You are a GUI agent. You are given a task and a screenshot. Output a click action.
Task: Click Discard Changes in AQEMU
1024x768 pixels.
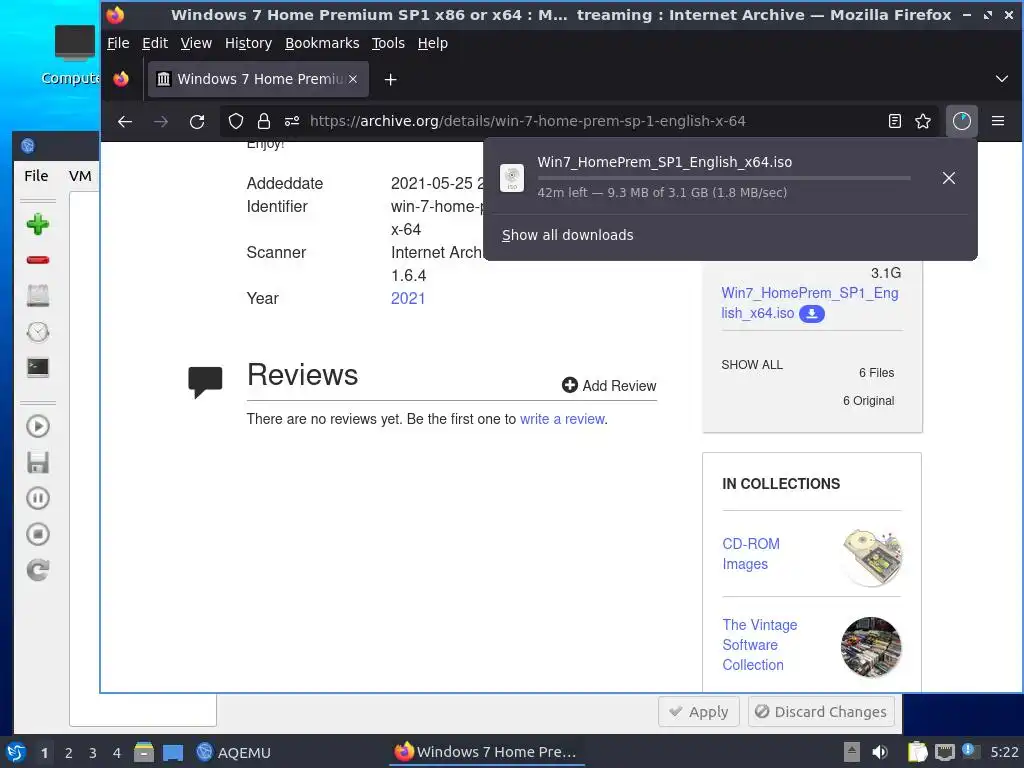point(821,712)
